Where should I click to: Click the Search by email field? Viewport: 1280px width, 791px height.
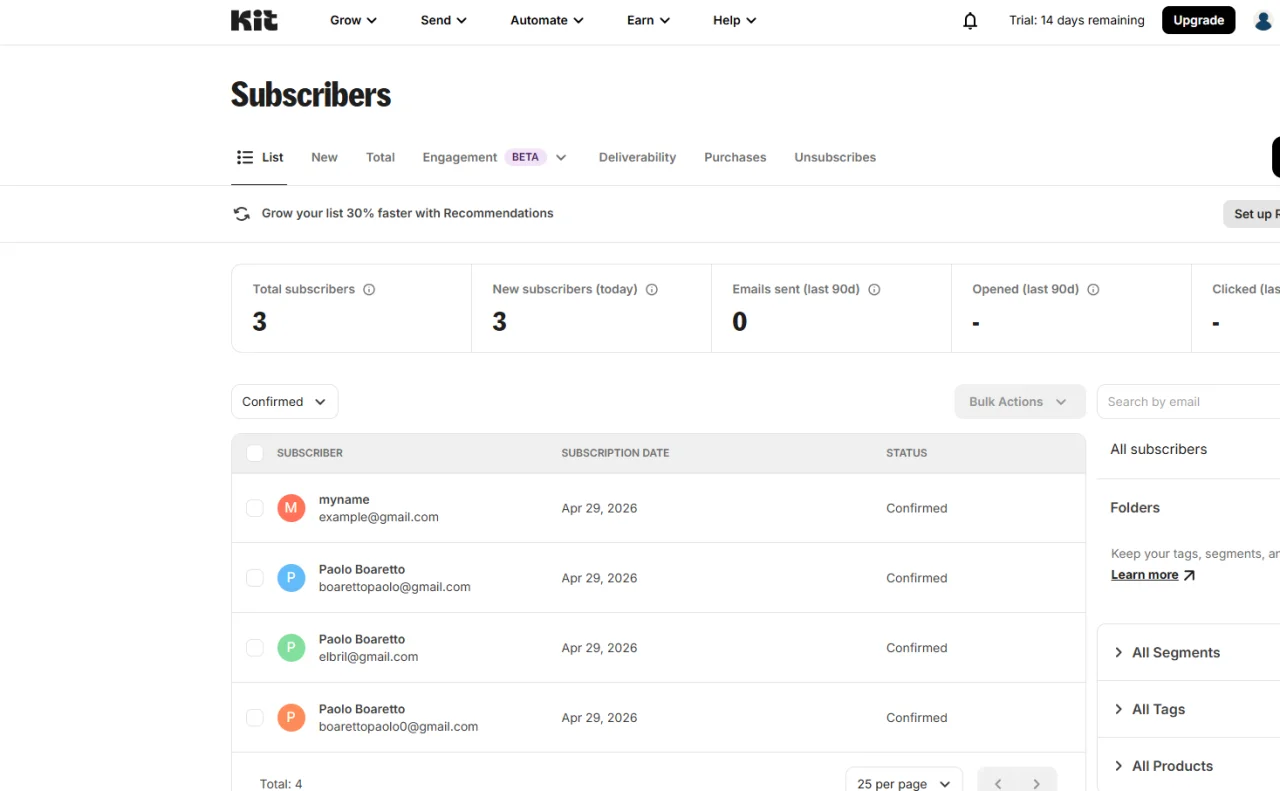(x=1188, y=402)
